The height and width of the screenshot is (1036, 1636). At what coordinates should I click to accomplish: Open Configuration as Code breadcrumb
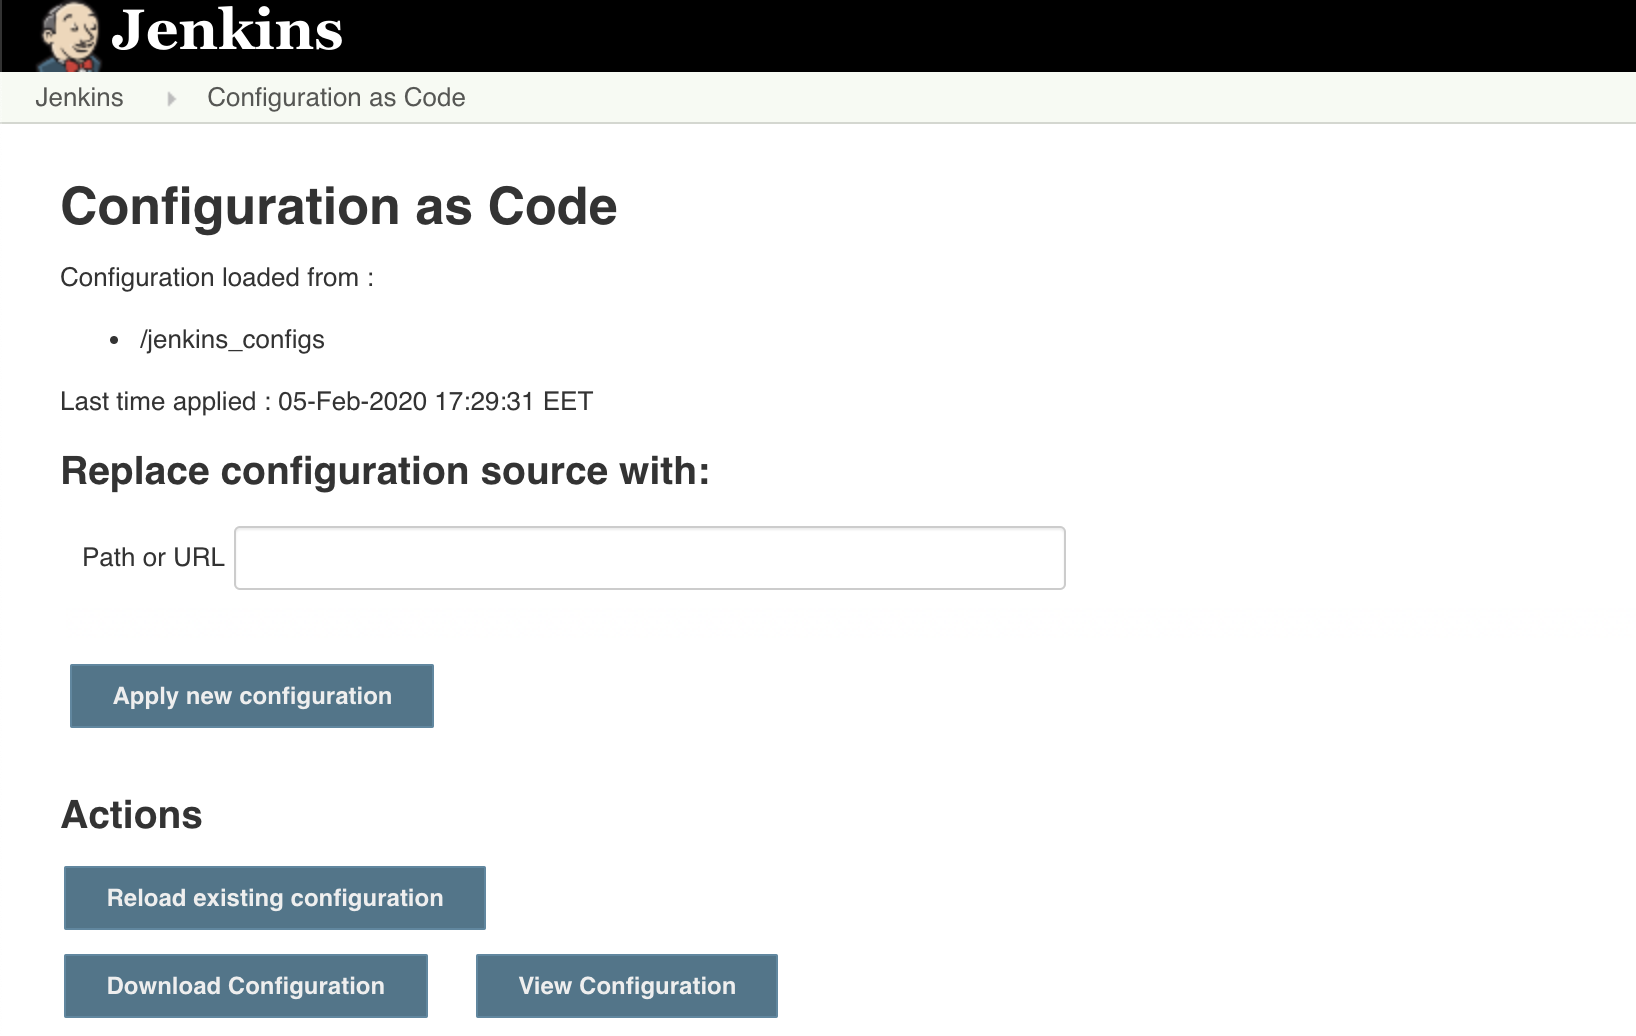(x=336, y=97)
